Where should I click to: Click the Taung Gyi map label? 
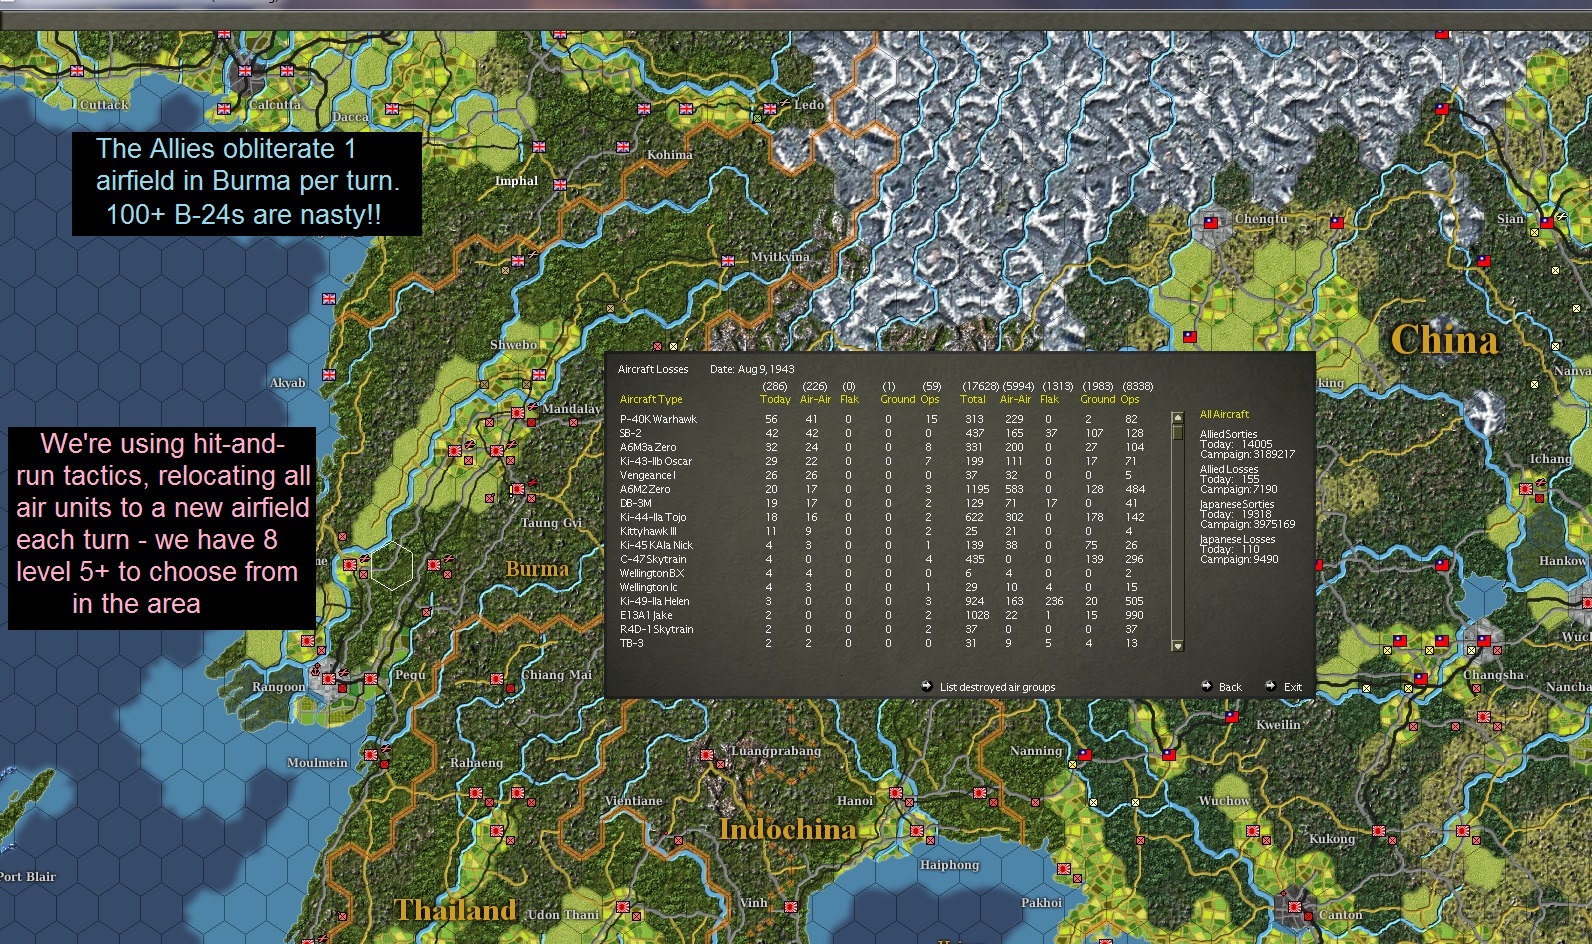(x=551, y=523)
